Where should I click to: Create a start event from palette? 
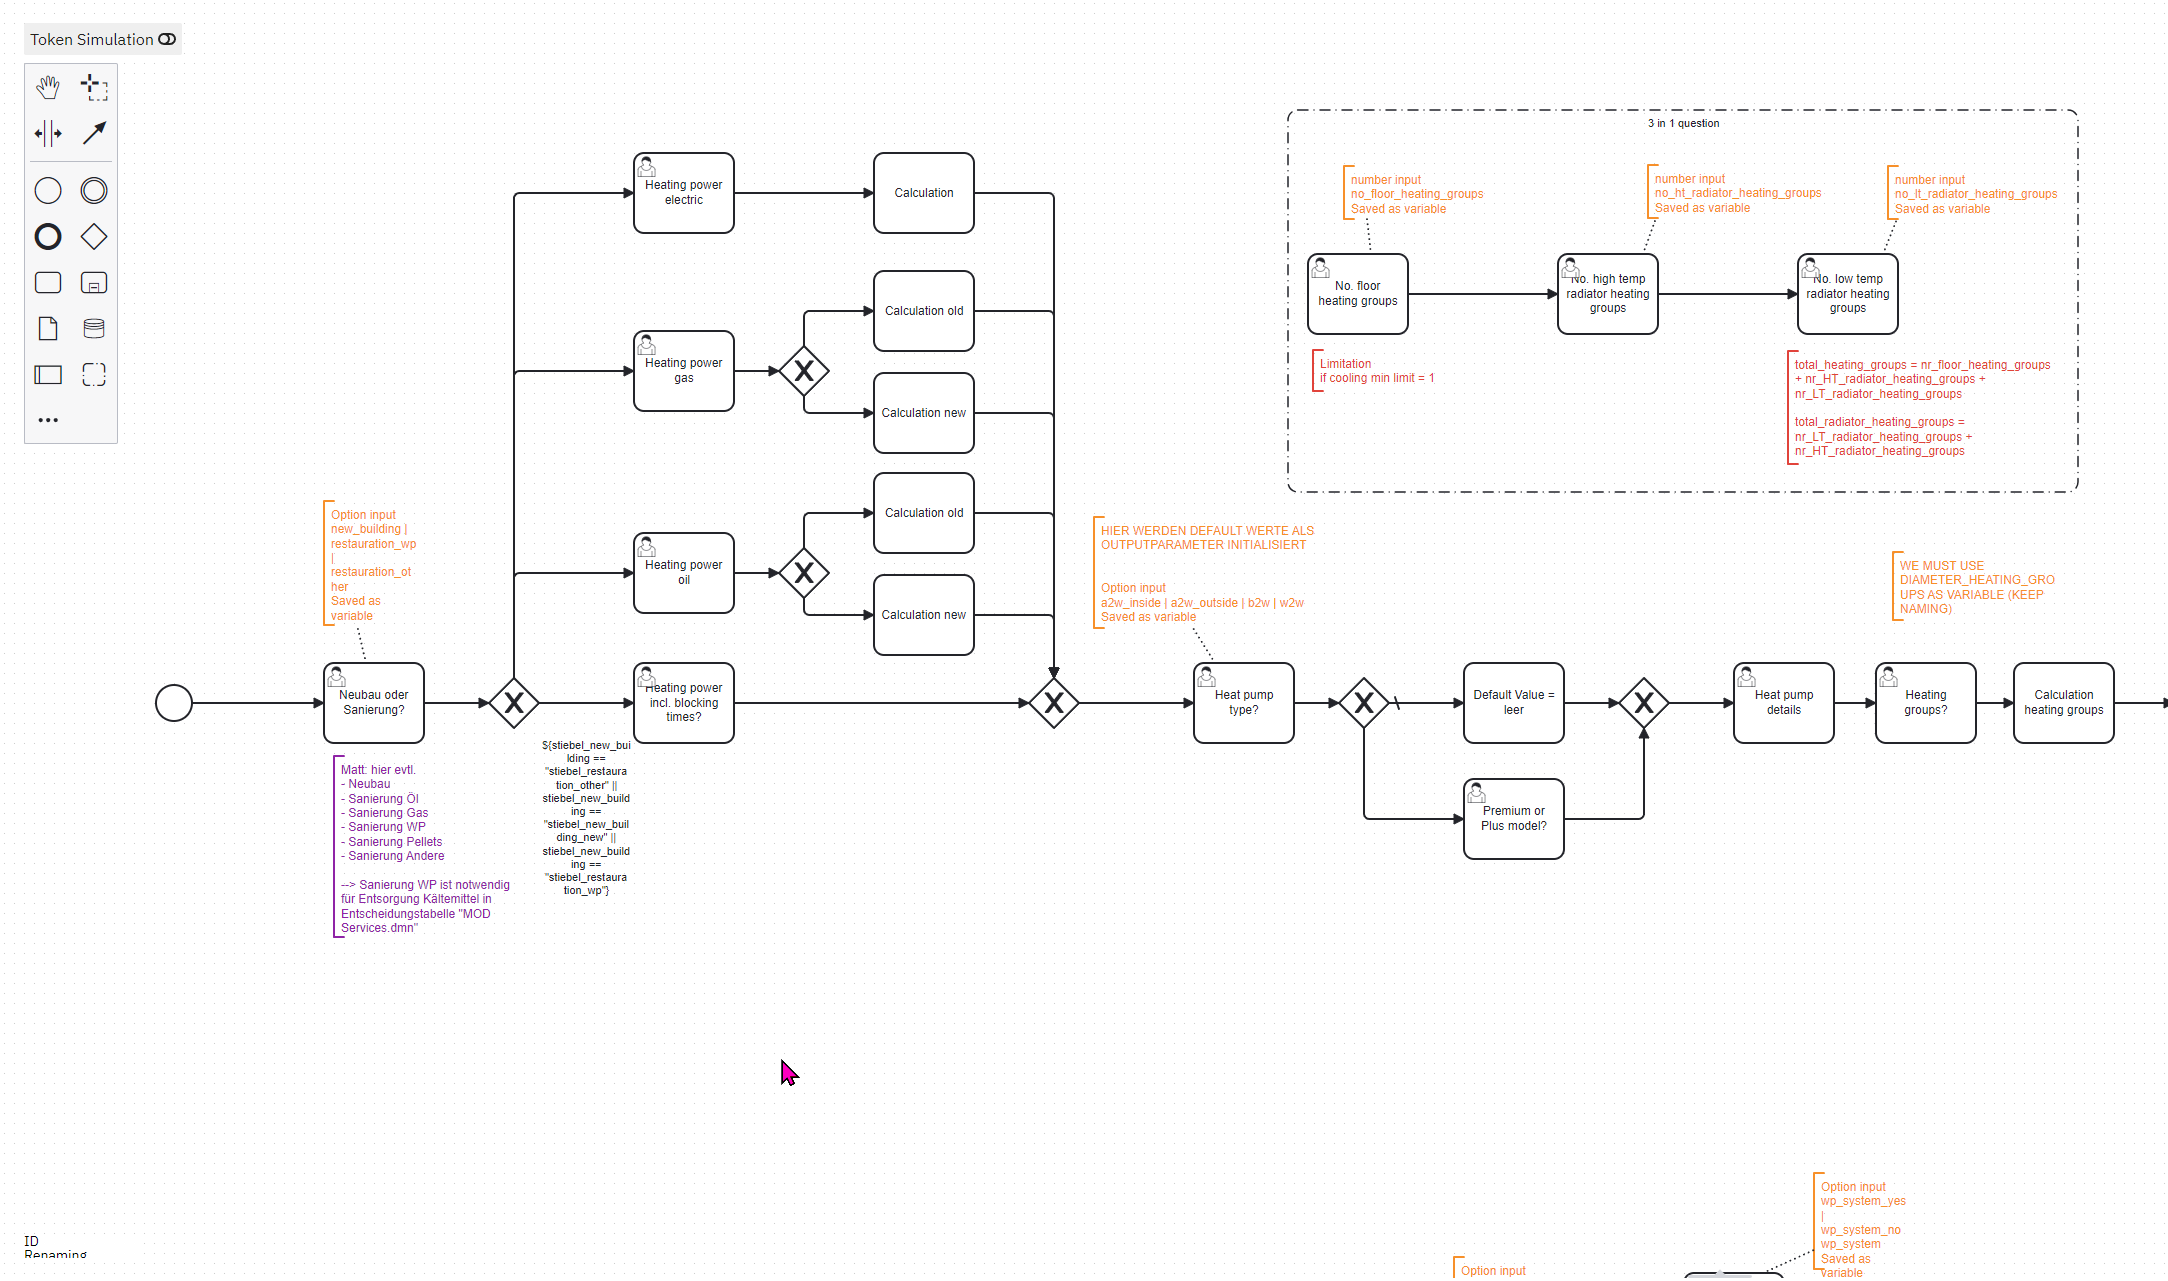pyautogui.click(x=48, y=191)
